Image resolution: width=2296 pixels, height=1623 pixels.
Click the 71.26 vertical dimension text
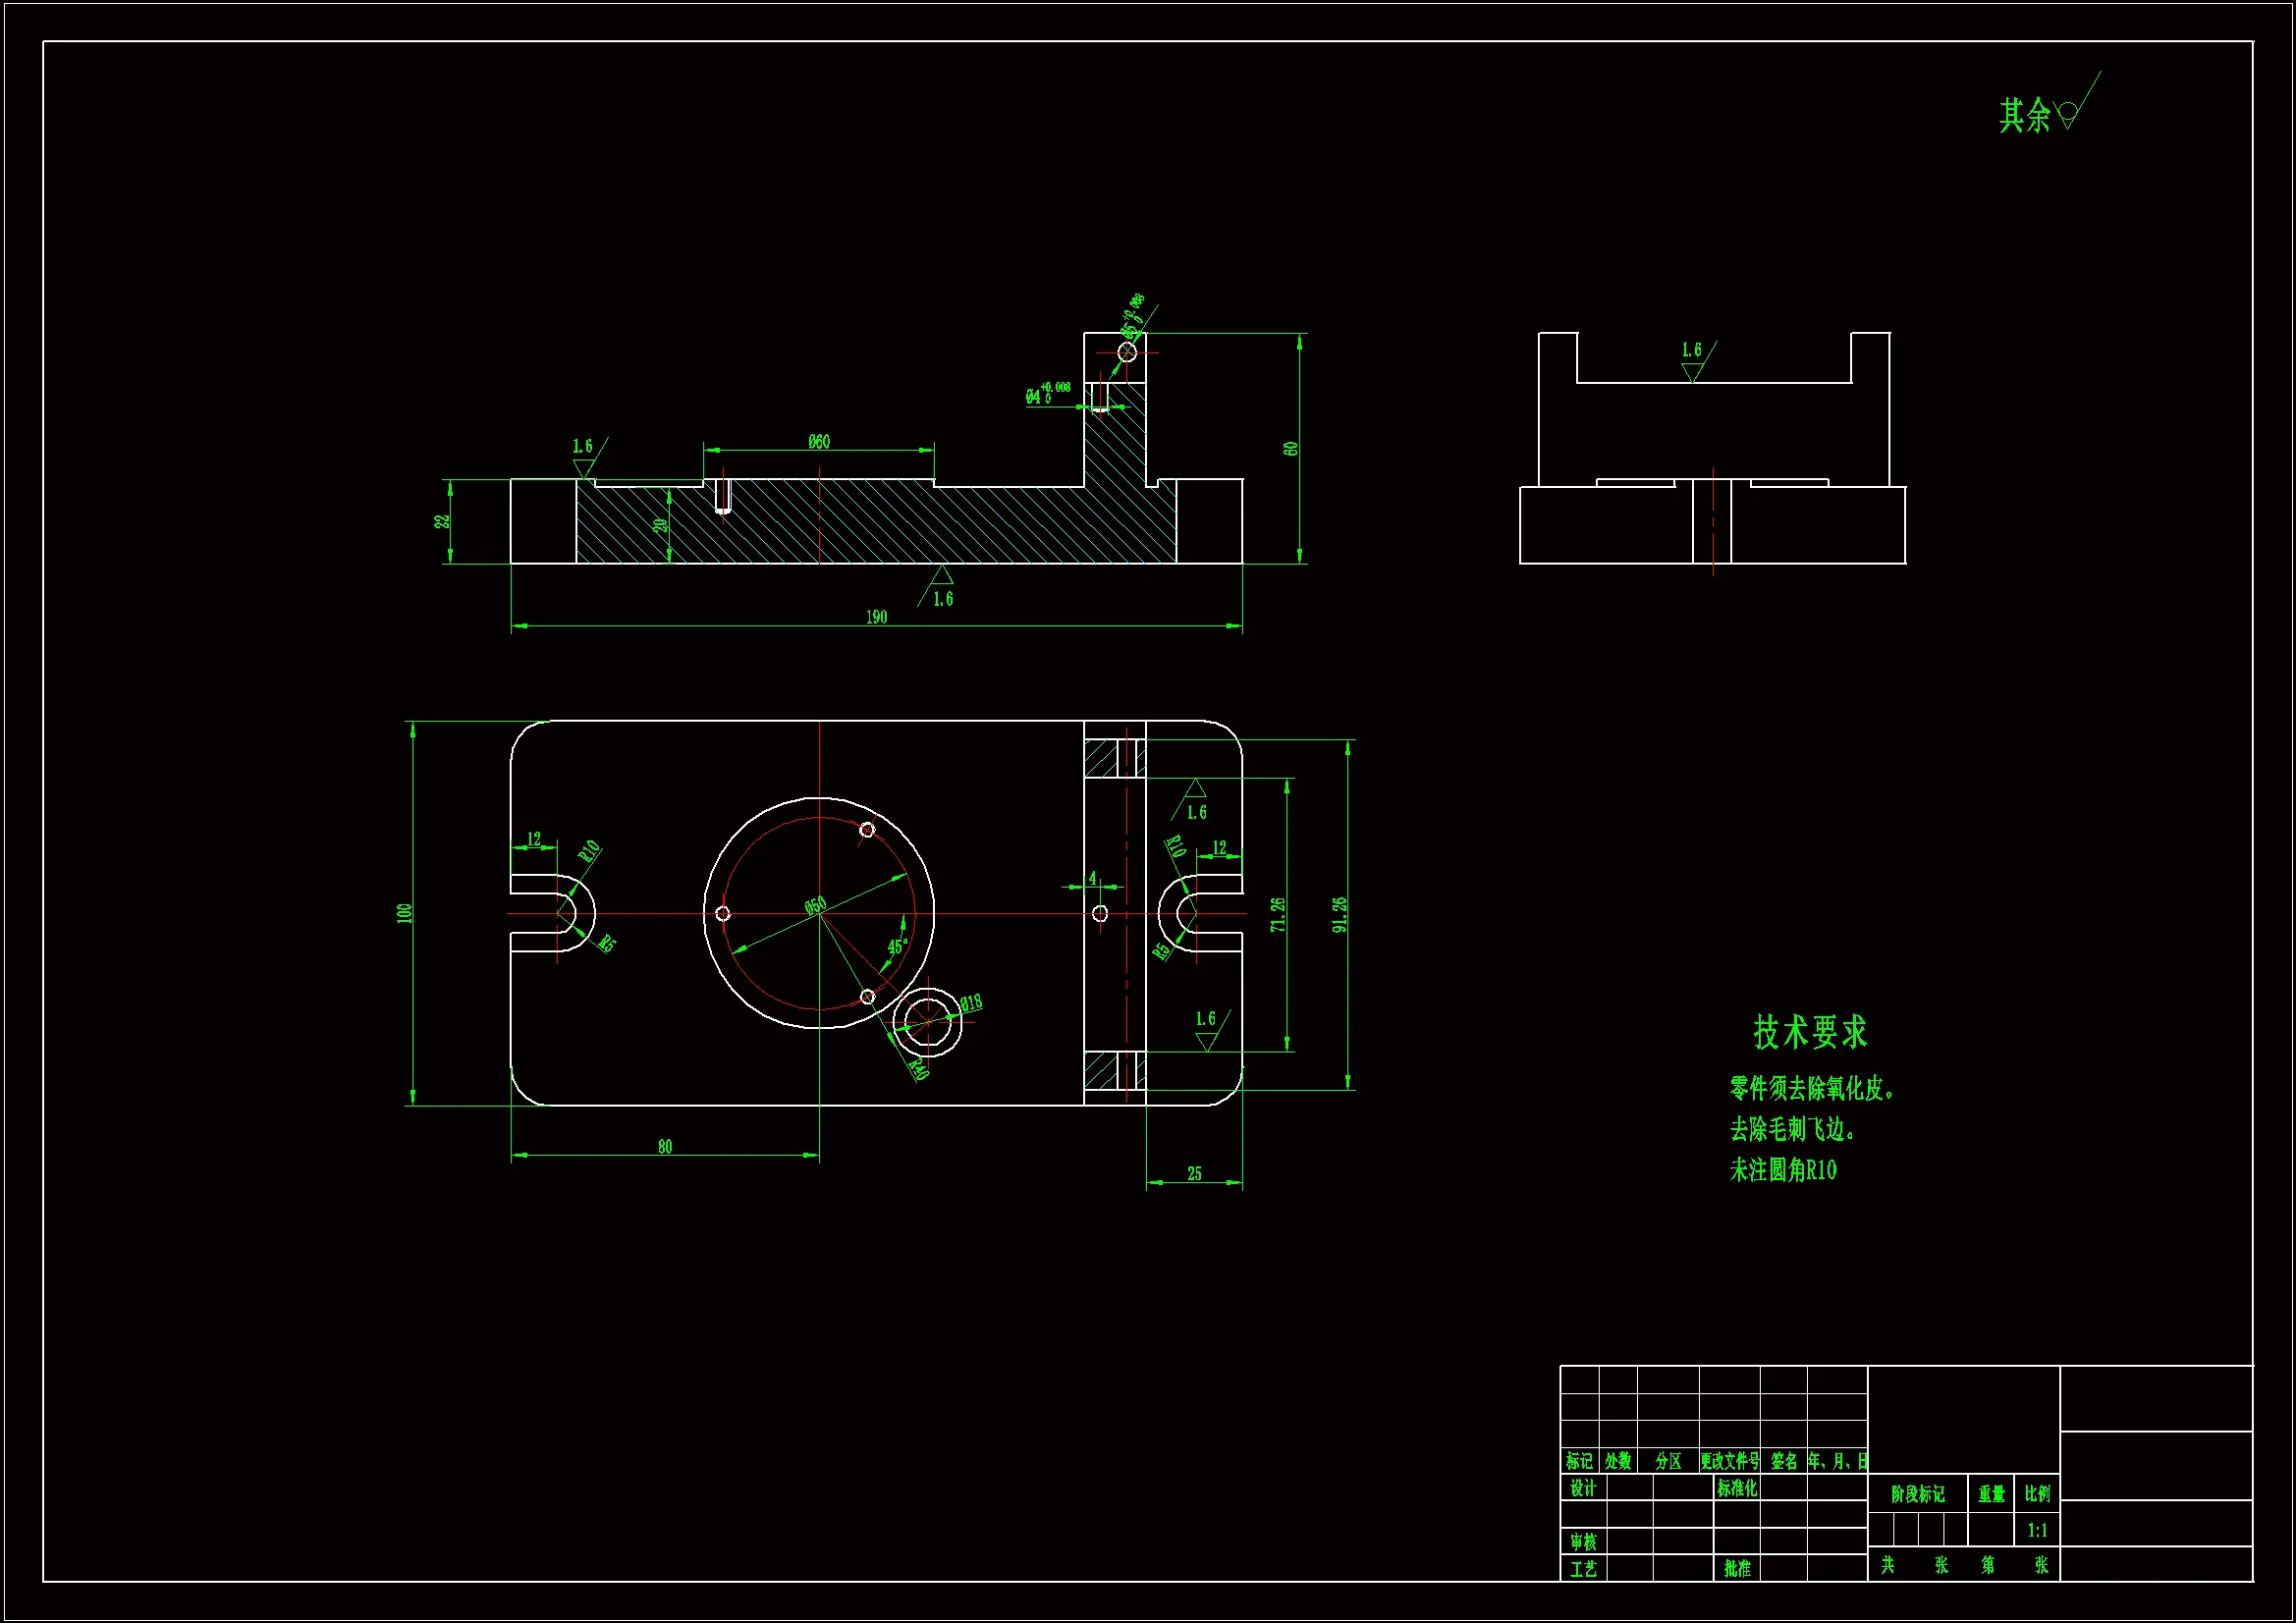click(1278, 914)
